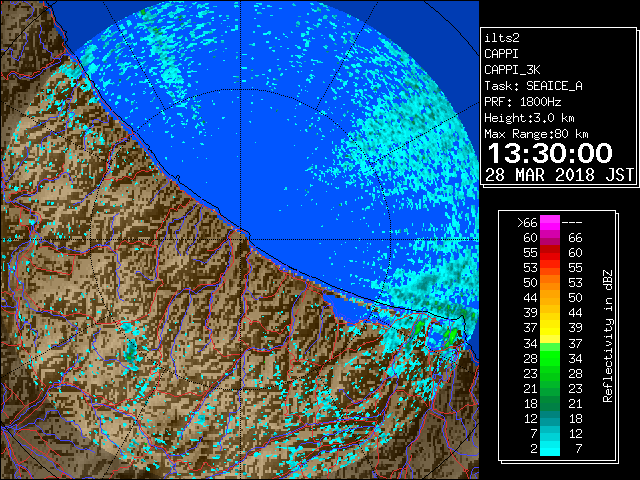
Task: Click the radar center where the dotted grid lines cross
Action: tap(241, 239)
